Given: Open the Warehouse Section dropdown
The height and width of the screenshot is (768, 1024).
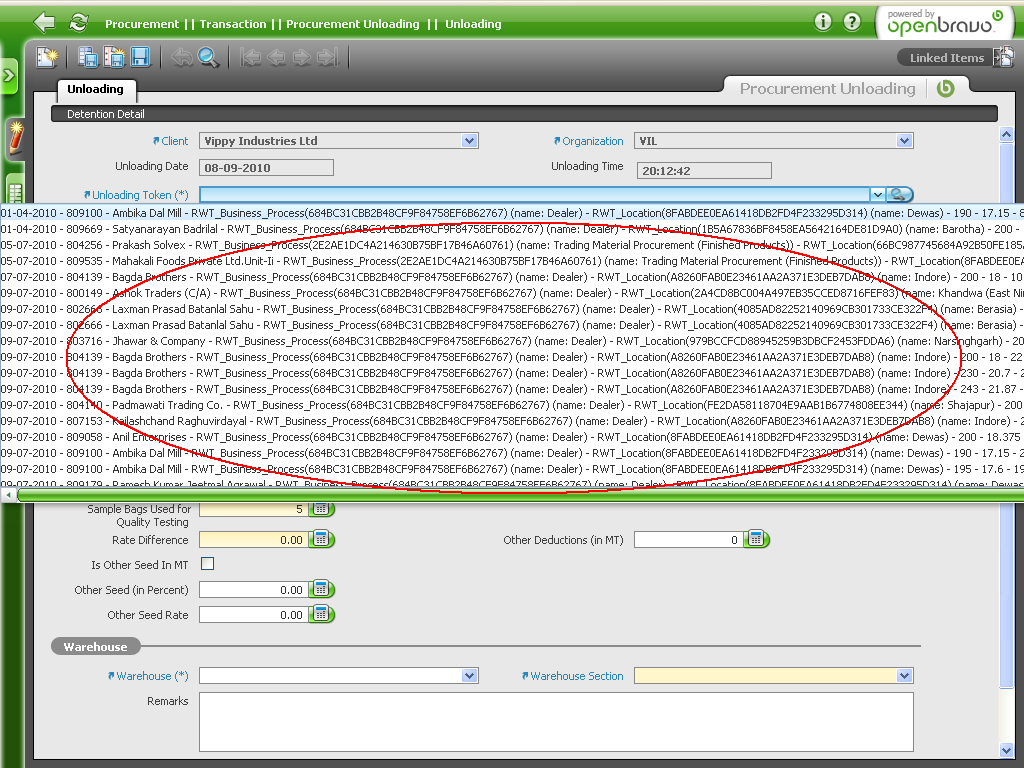Looking at the screenshot, I should click(x=905, y=676).
